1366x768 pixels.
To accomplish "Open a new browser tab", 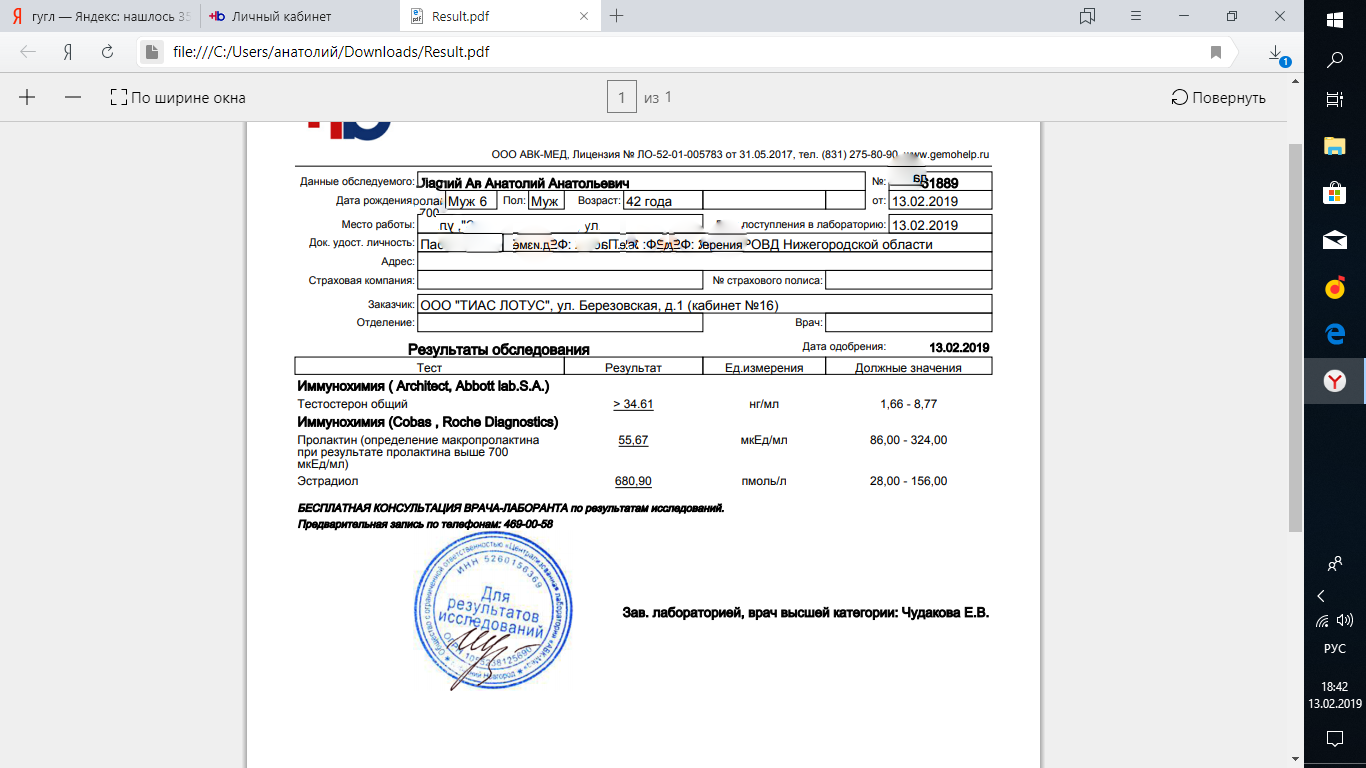I will coord(617,16).
